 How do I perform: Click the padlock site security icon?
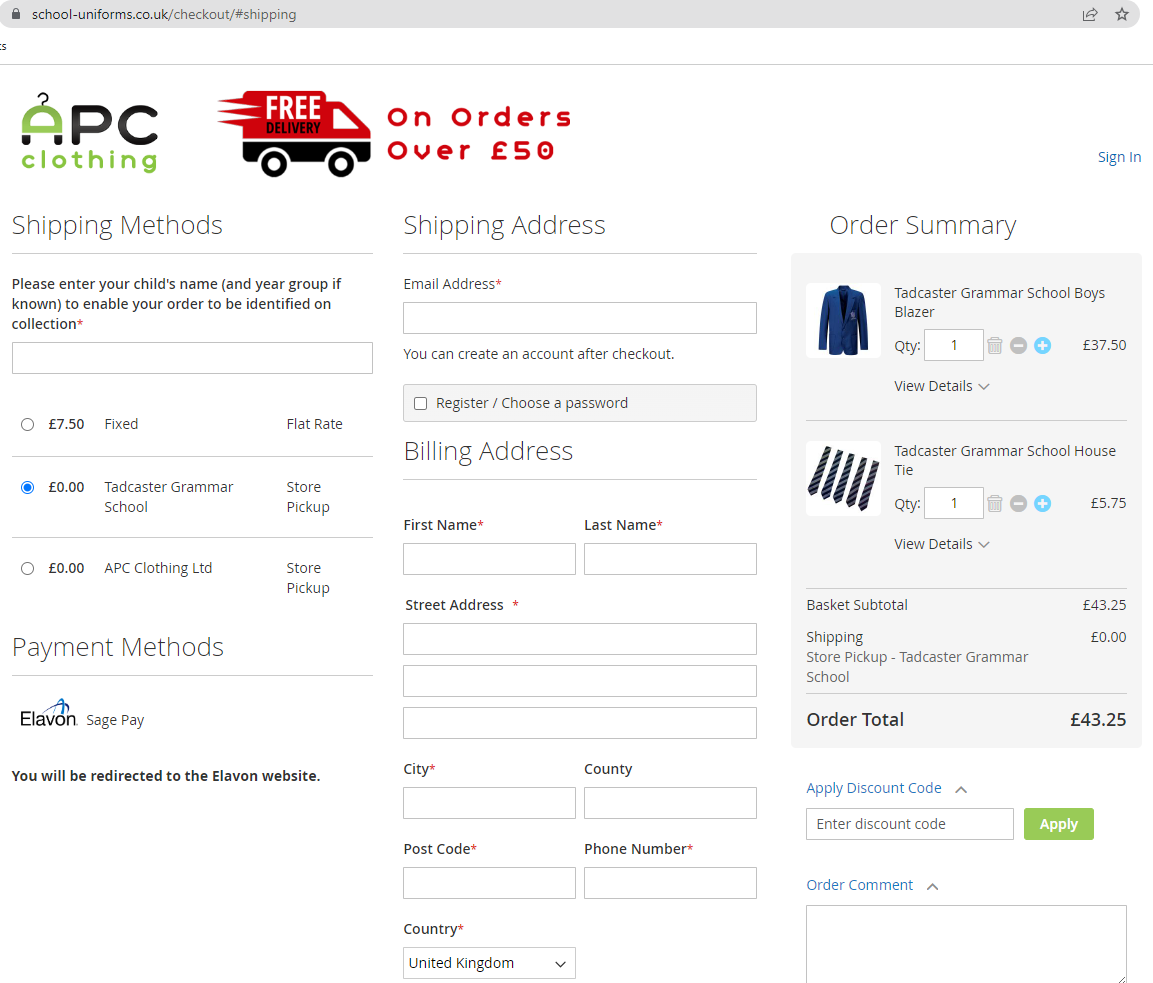tap(15, 14)
